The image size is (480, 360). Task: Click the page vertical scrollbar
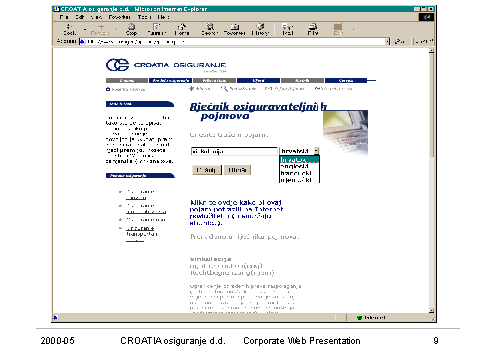click(x=431, y=181)
